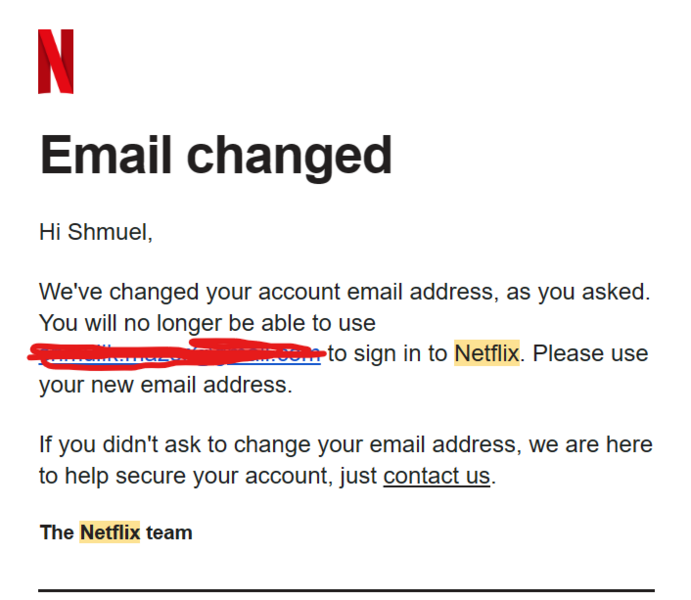
Task: Click the horizontal divider line below the signature
Action: 346,590
